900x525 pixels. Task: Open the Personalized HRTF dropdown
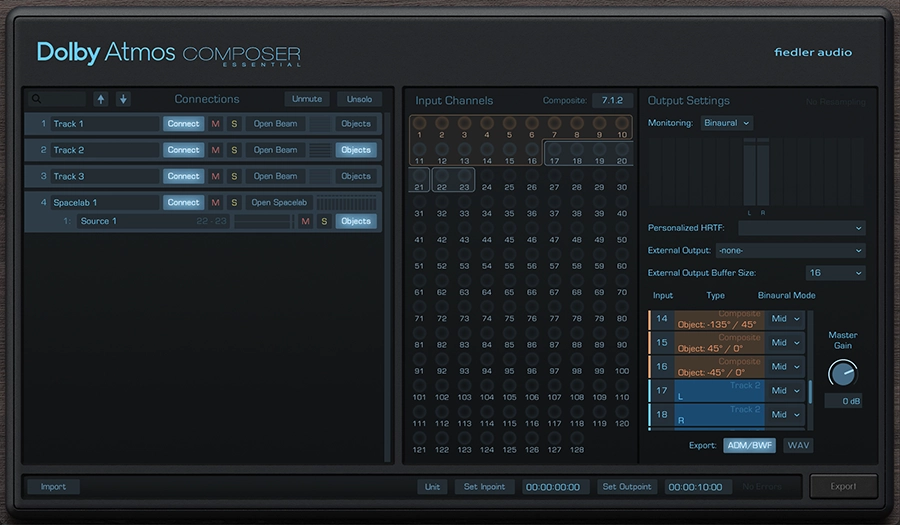tap(802, 228)
